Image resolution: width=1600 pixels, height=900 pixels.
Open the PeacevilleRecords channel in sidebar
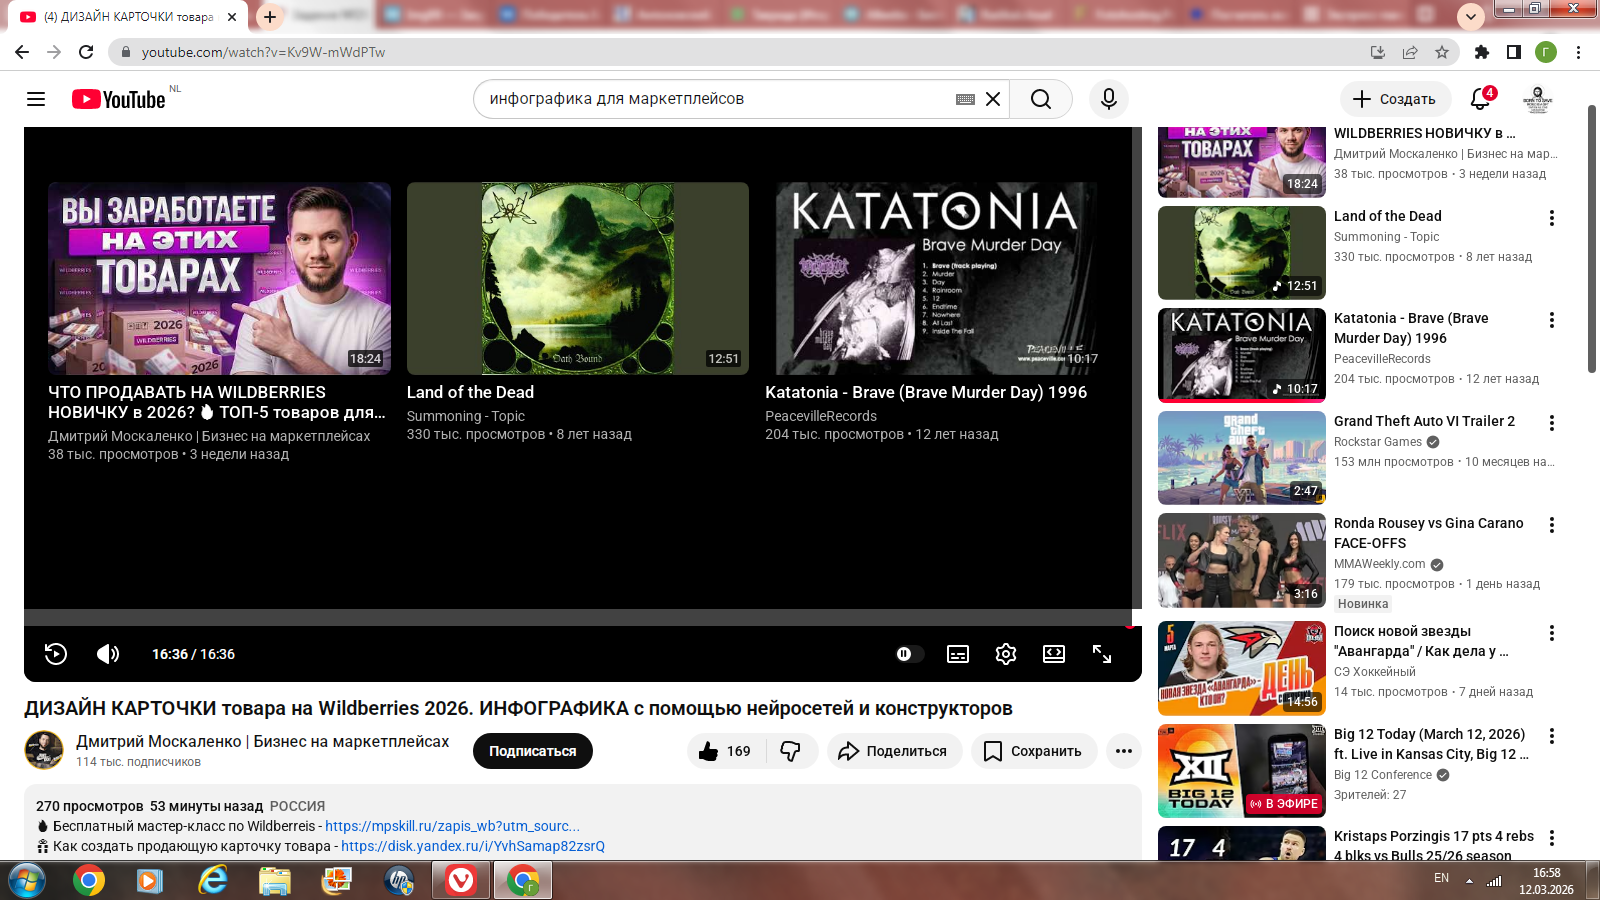click(1382, 359)
